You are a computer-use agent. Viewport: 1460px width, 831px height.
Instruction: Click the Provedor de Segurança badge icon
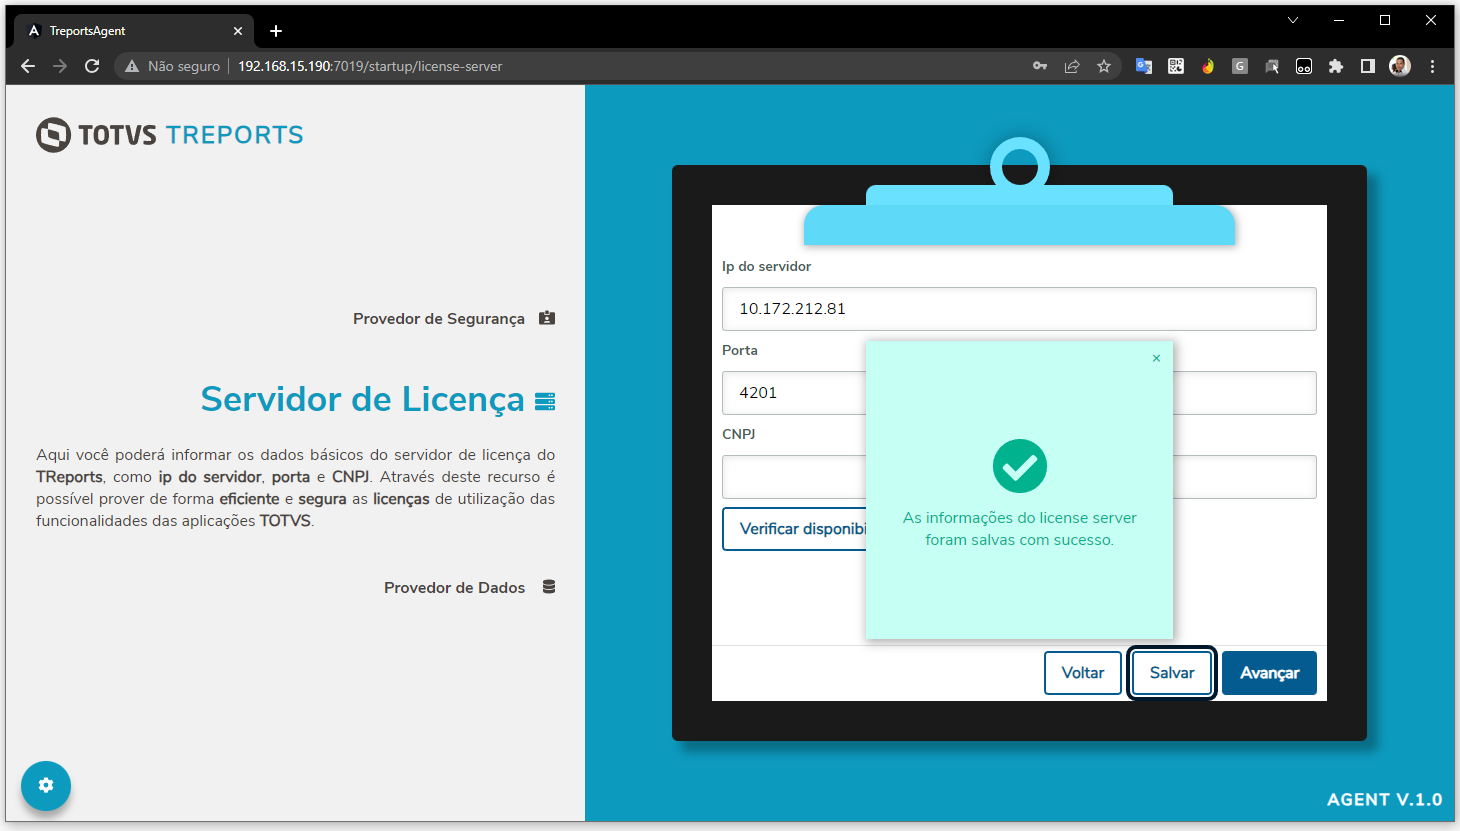pyautogui.click(x=547, y=318)
